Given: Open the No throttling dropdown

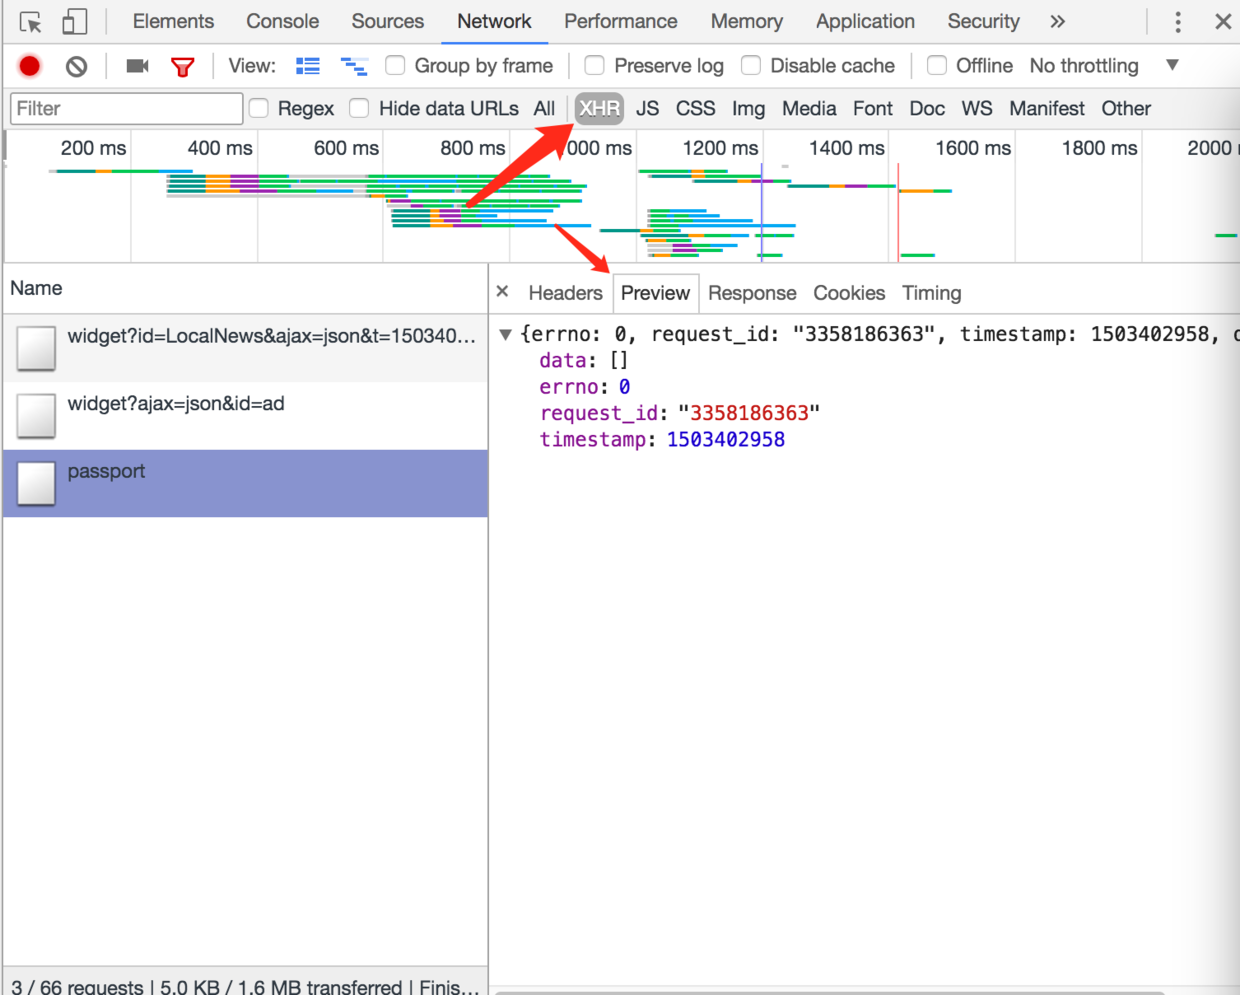Looking at the screenshot, I should pyautogui.click(x=1104, y=65).
